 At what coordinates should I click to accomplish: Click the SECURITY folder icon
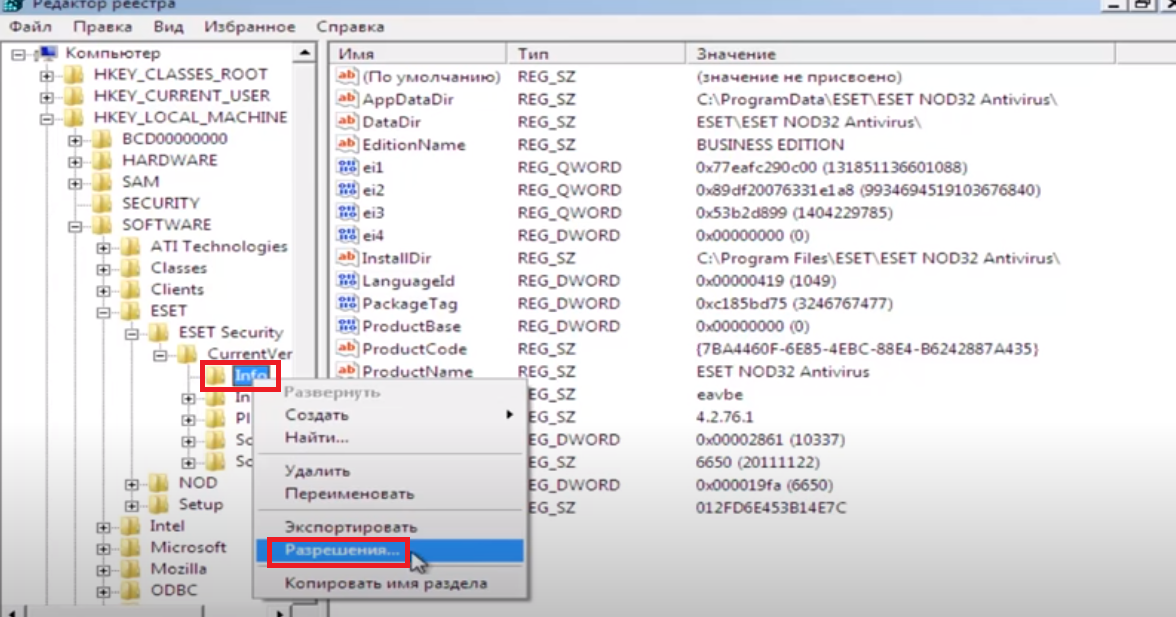[x=102, y=203]
